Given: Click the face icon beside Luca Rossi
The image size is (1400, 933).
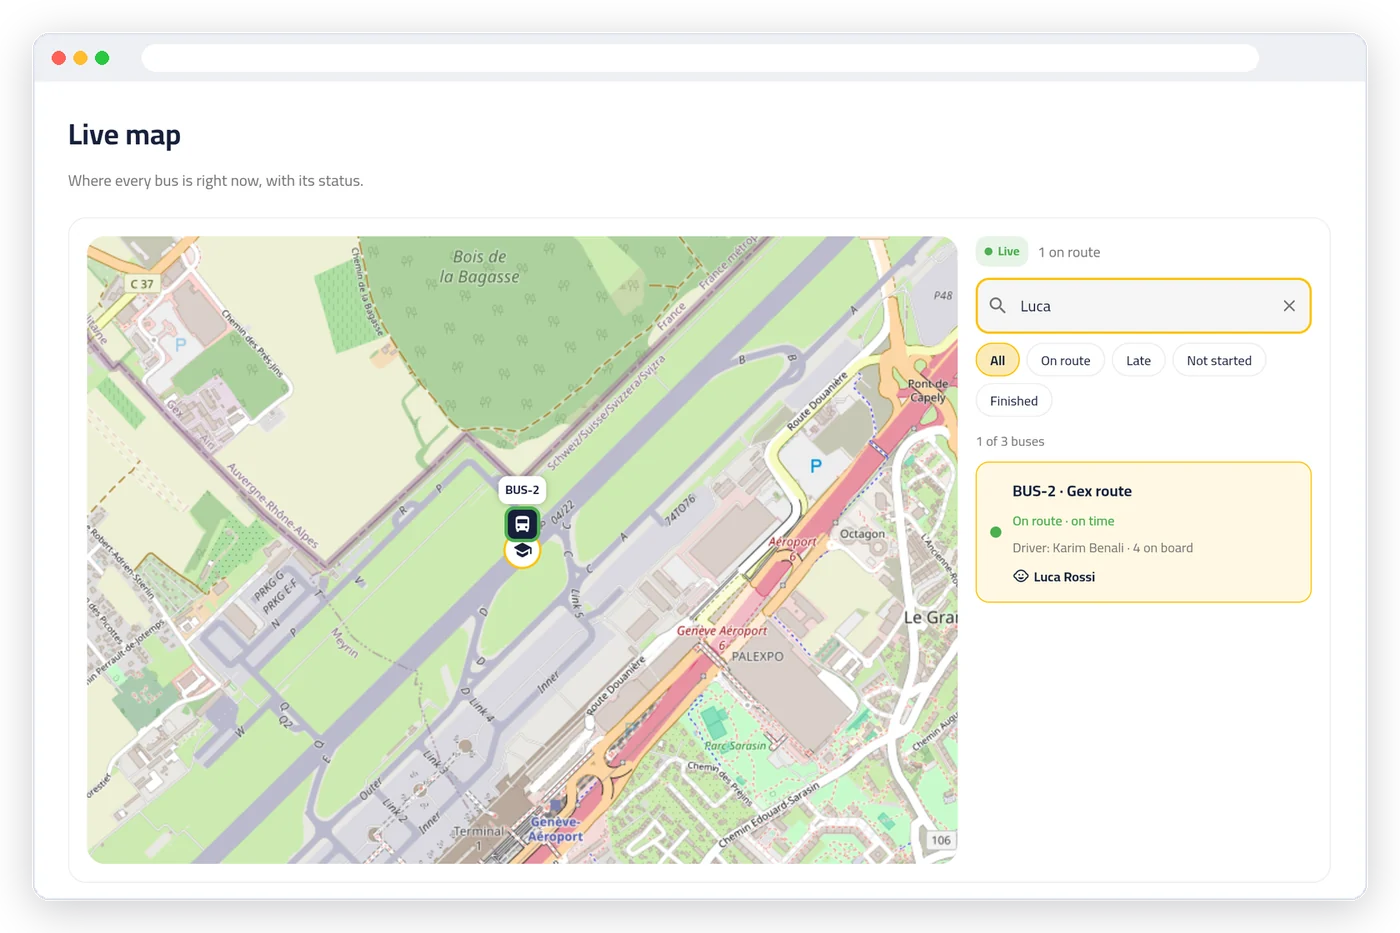Looking at the screenshot, I should point(1021,576).
